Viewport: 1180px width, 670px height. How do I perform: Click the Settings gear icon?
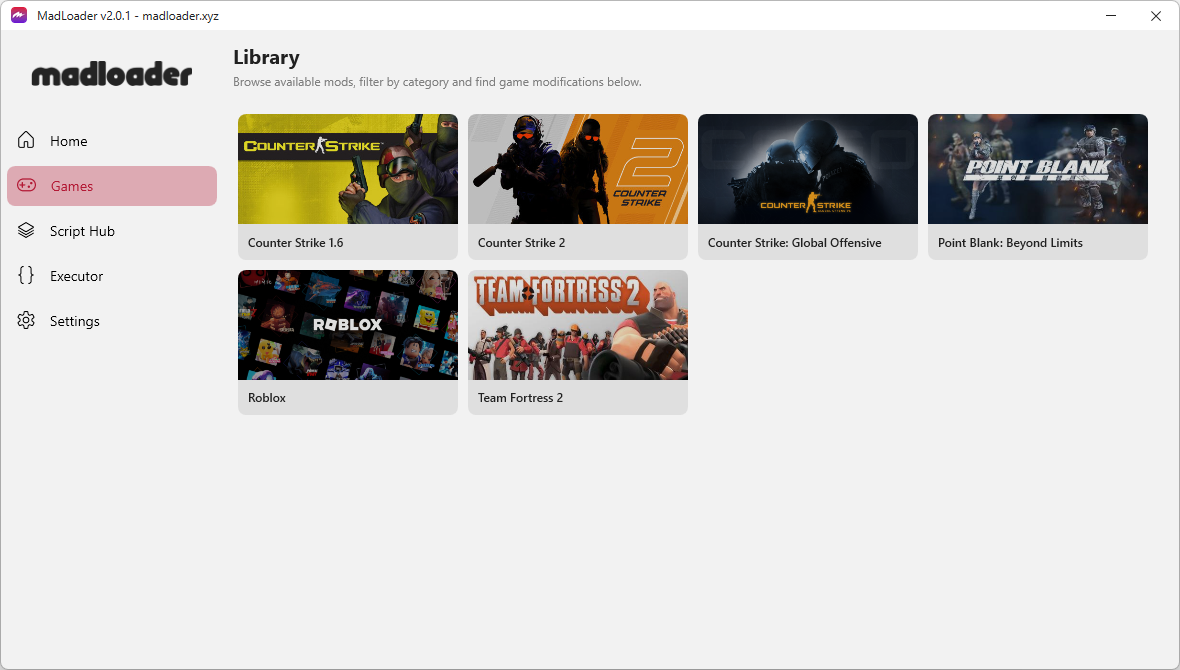(x=27, y=321)
